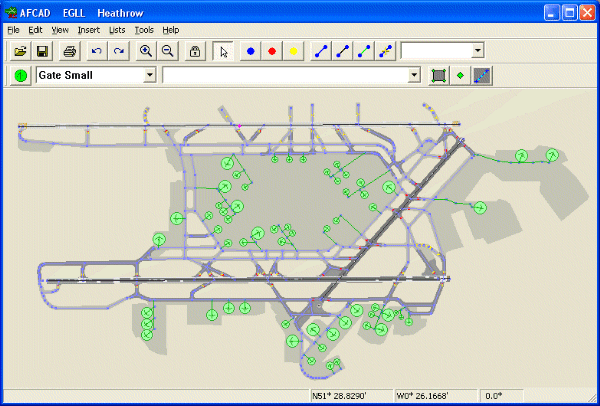Open the Edit menu

[x=35, y=30]
